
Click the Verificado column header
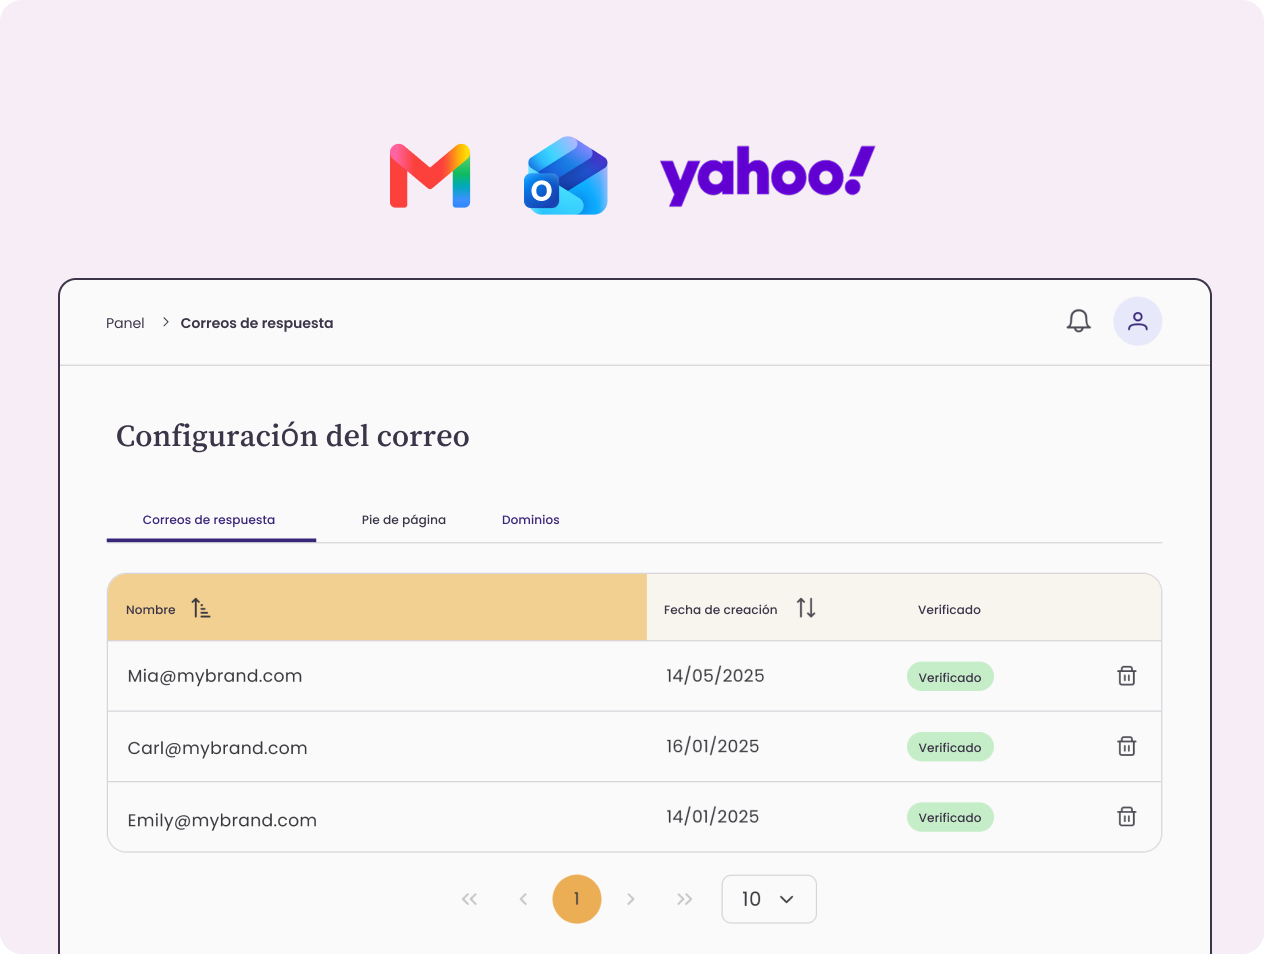950,609
